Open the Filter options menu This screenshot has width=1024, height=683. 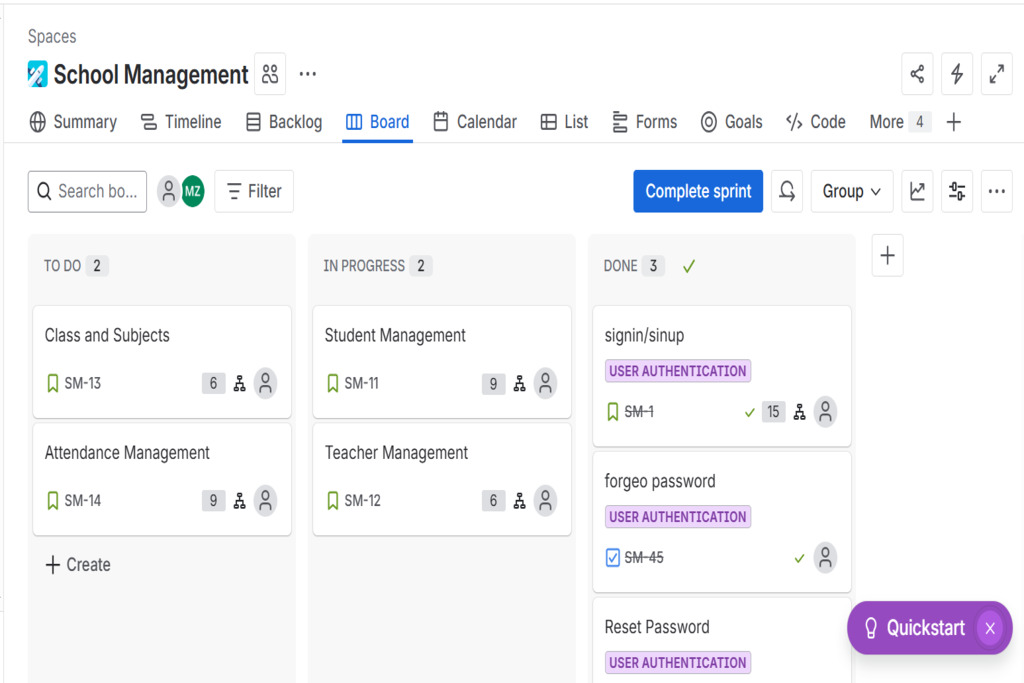pos(254,191)
